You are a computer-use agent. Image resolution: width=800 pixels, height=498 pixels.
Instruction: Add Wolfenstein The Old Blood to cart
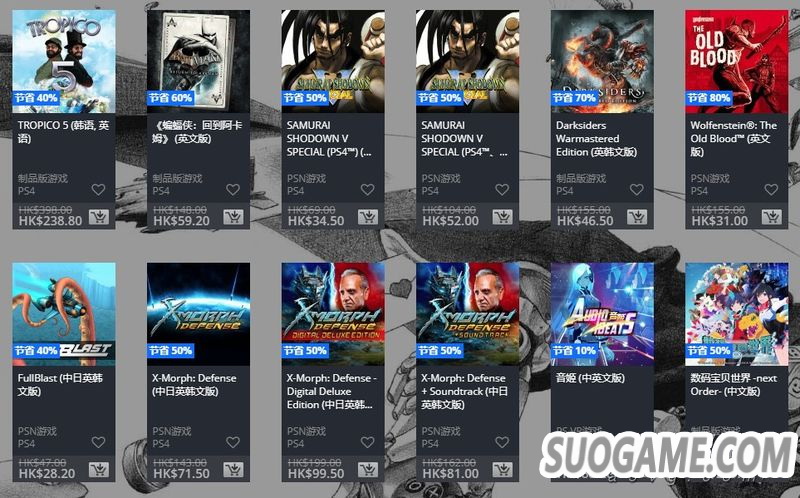click(x=771, y=217)
